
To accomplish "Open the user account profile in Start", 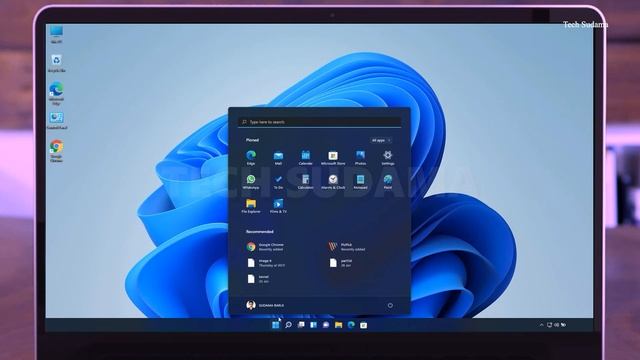I will [x=265, y=305].
